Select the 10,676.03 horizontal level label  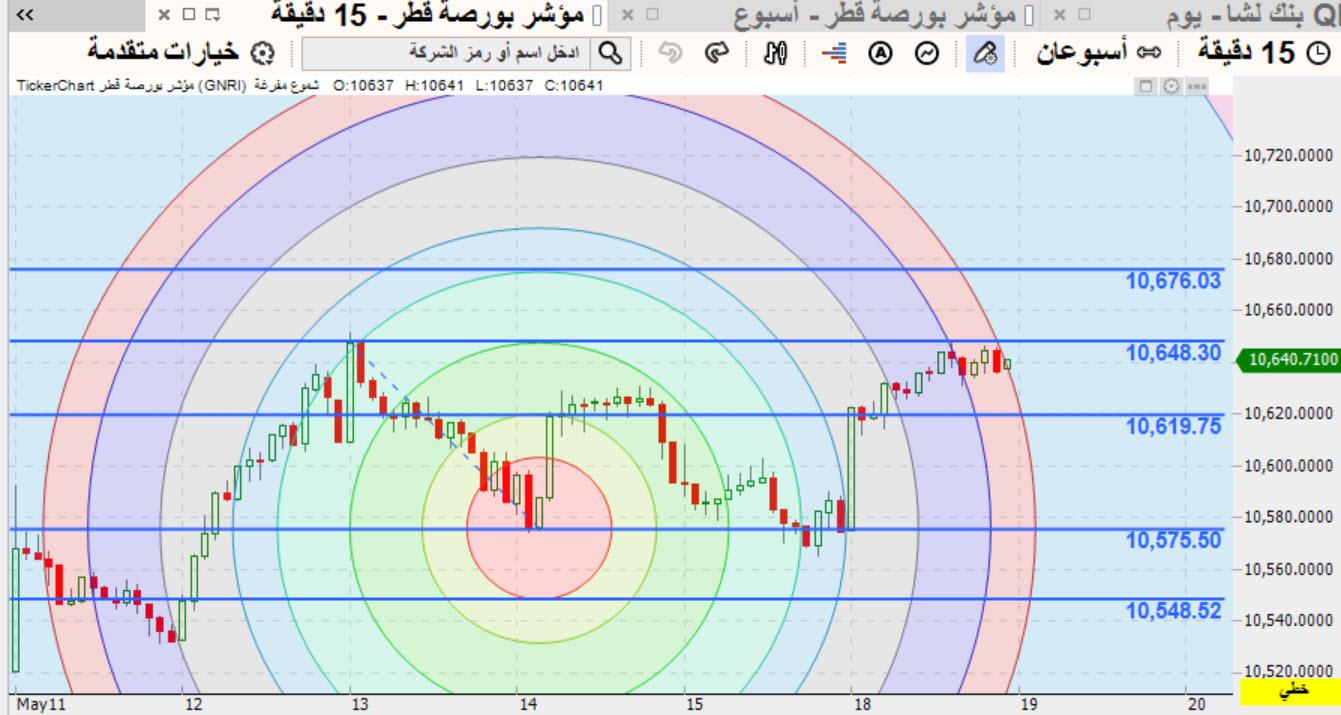(x=1173, y=281)
